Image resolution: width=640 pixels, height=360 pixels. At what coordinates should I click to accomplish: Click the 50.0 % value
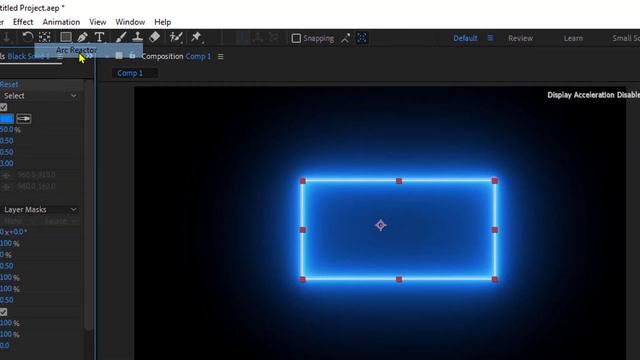10,130
